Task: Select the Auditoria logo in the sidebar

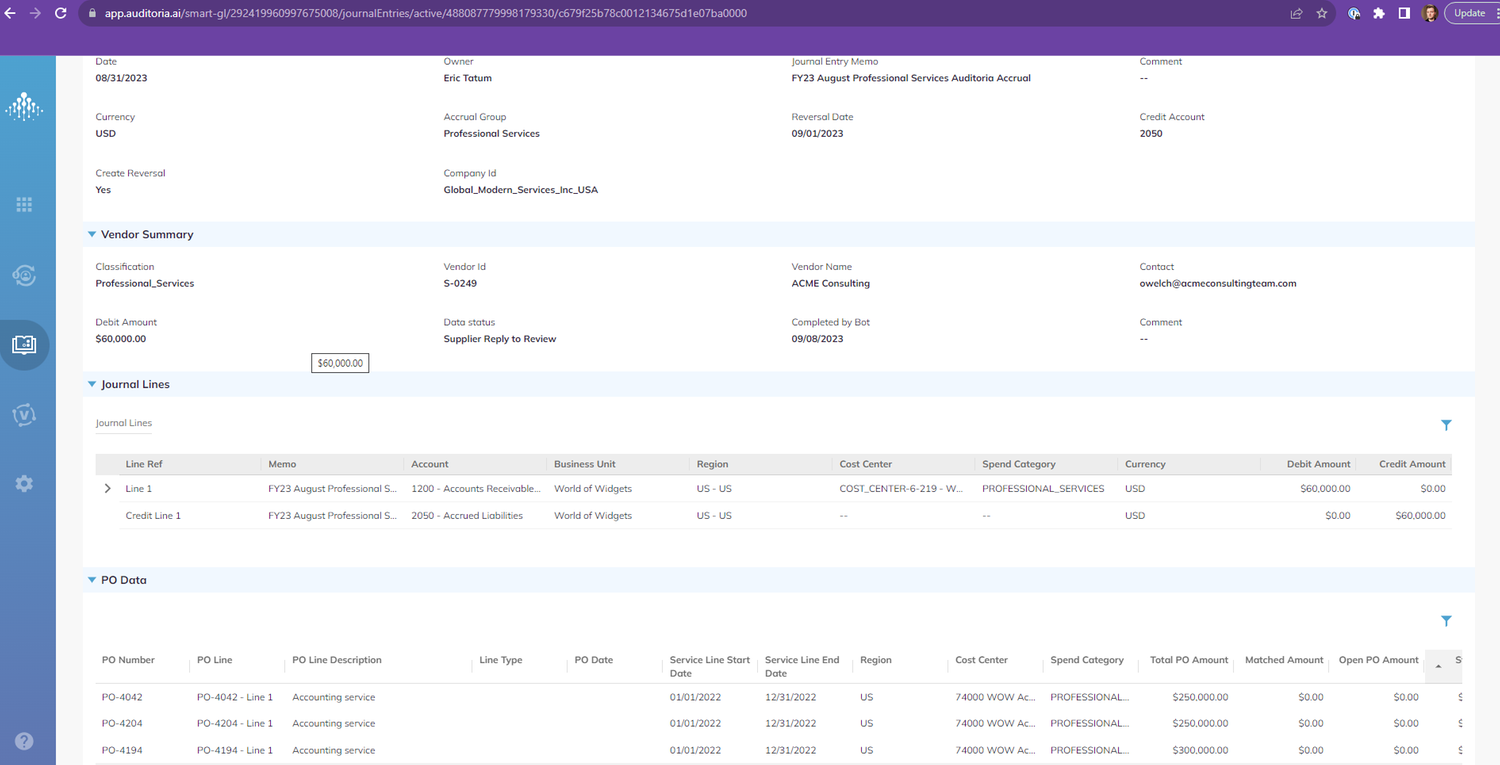Action: point(24,107)
